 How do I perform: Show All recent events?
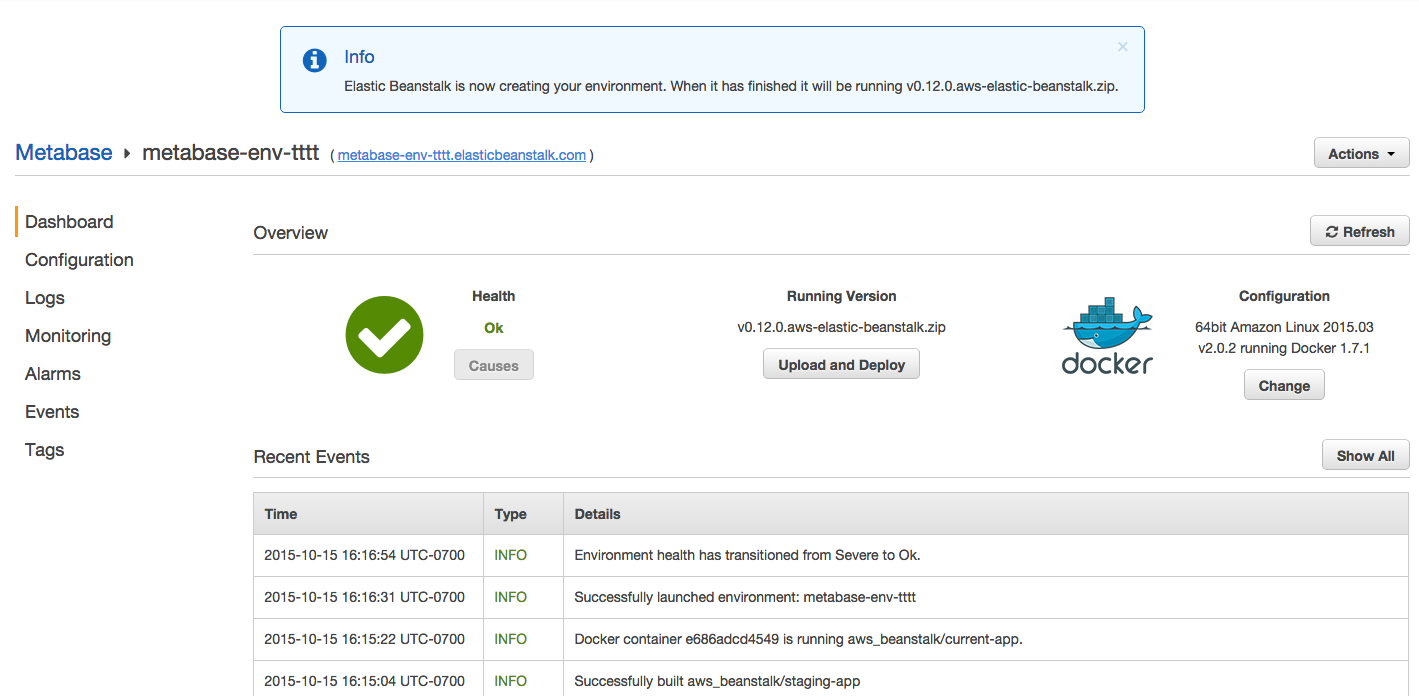pos(1365,455)
